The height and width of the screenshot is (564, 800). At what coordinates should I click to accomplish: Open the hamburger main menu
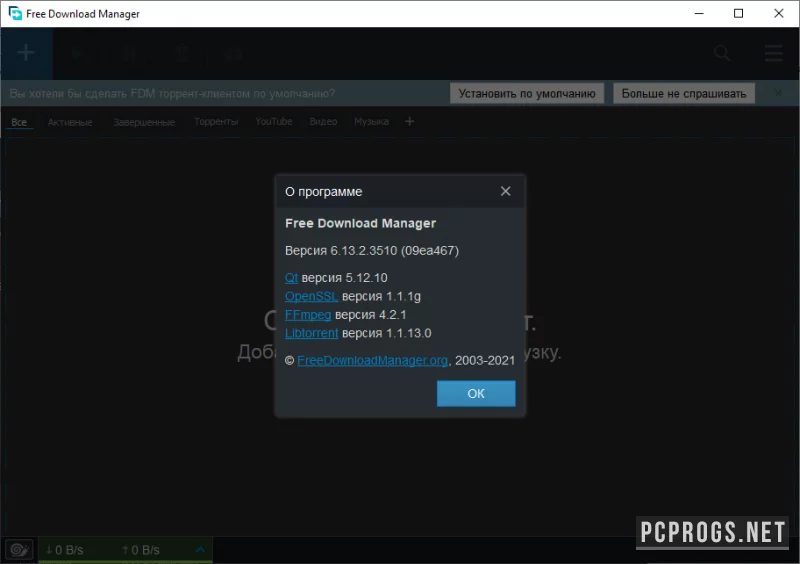(x=773, y=53)
